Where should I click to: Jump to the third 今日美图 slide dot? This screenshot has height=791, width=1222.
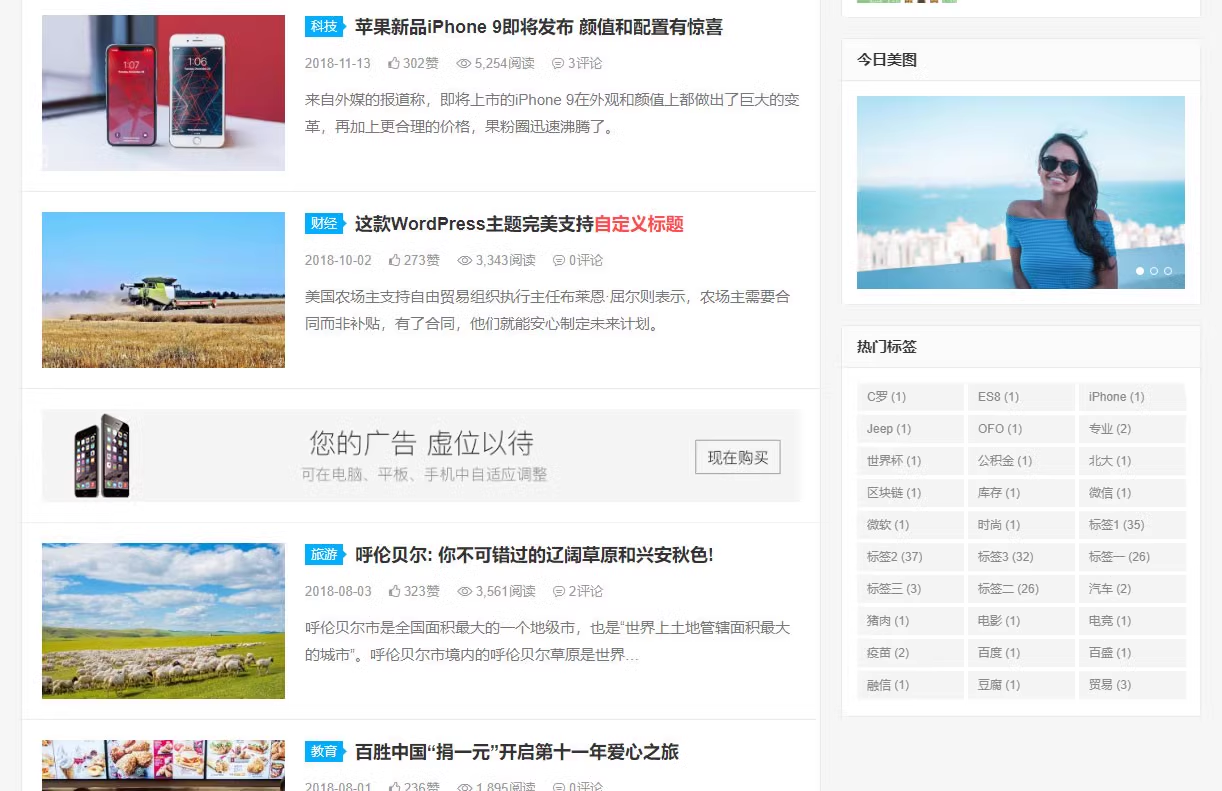click(1168, 271)
